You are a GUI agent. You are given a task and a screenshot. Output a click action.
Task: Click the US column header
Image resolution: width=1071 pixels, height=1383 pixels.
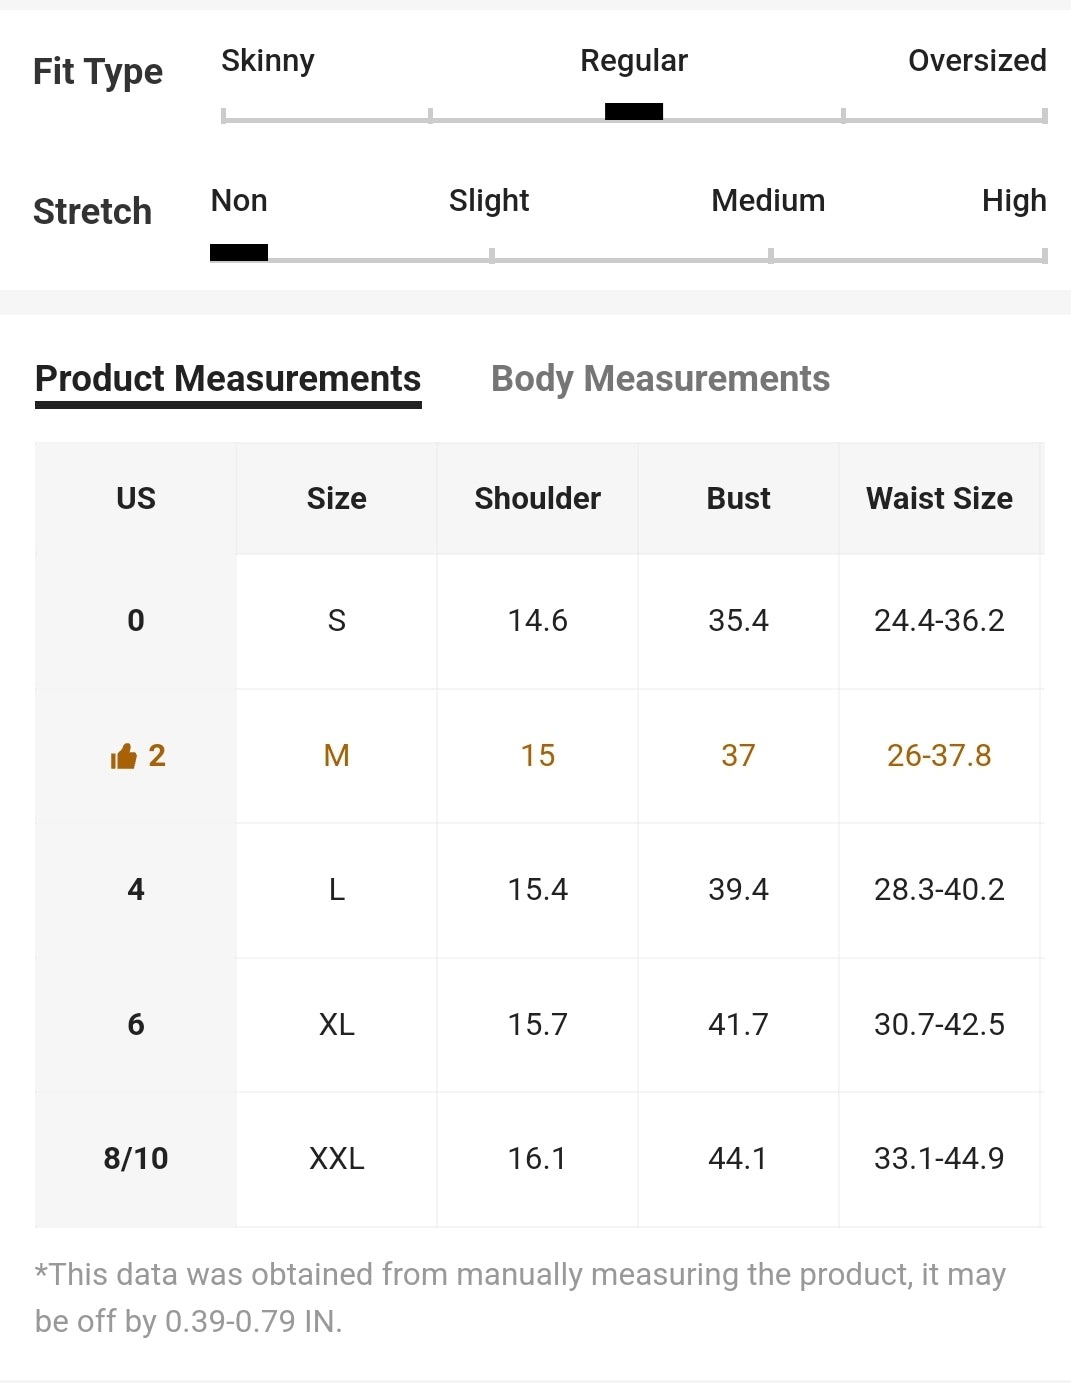coord(136,498)
